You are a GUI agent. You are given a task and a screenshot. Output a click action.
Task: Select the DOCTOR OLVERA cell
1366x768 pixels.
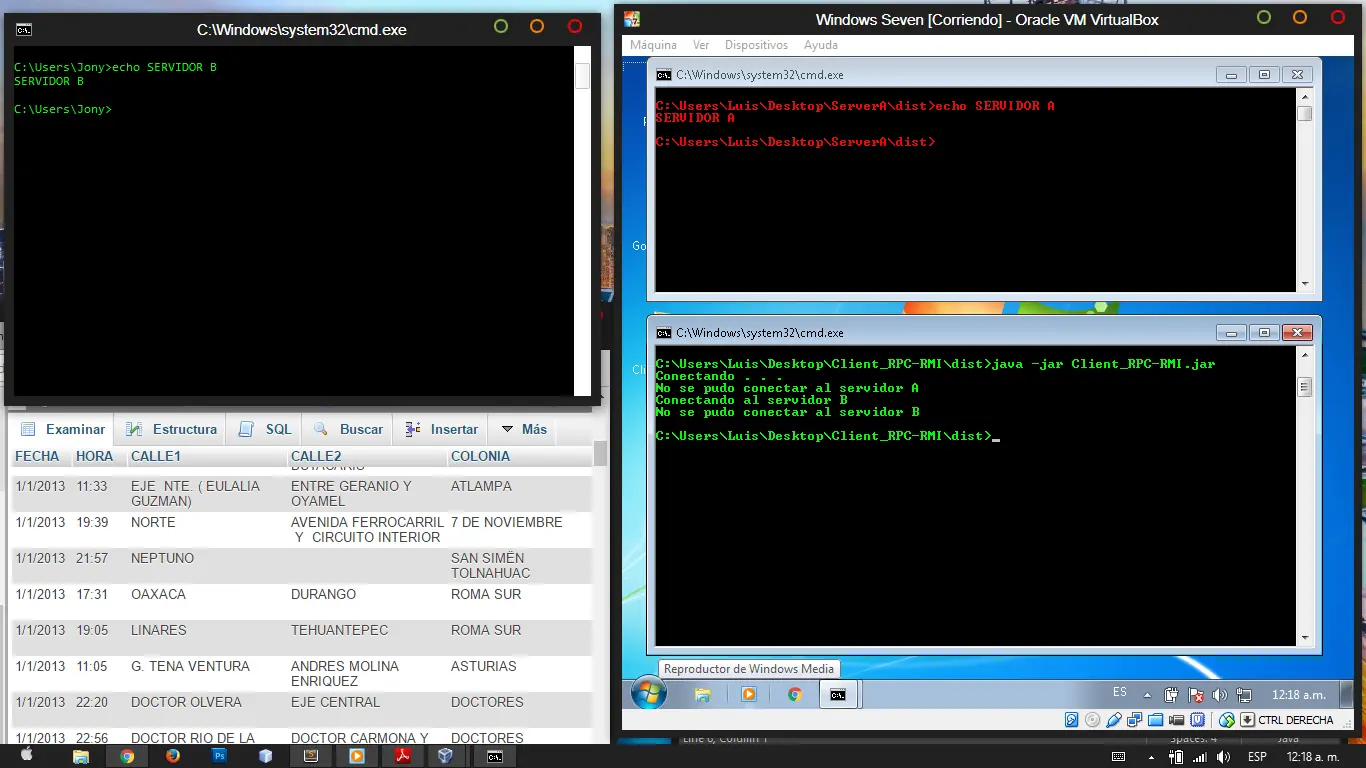(186, 702)
